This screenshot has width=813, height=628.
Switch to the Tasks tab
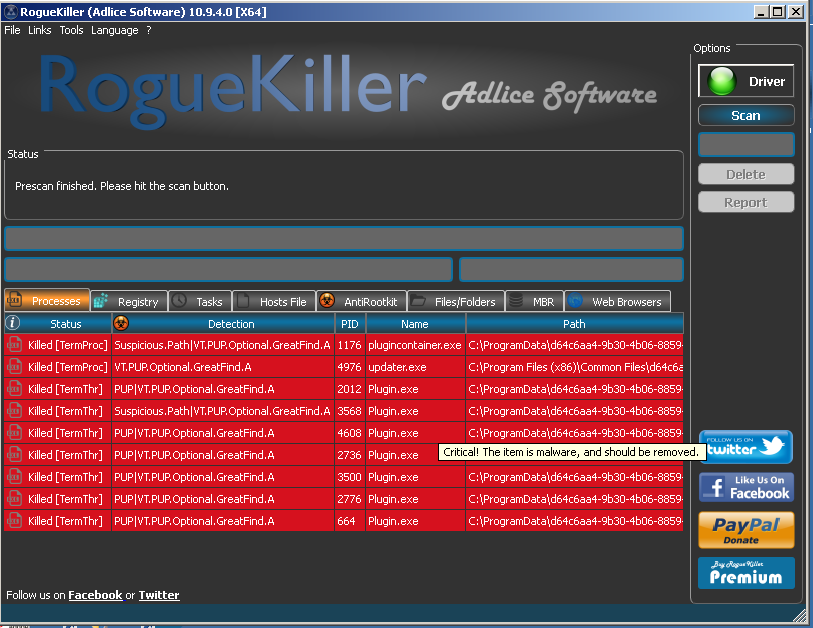point(200,301)
